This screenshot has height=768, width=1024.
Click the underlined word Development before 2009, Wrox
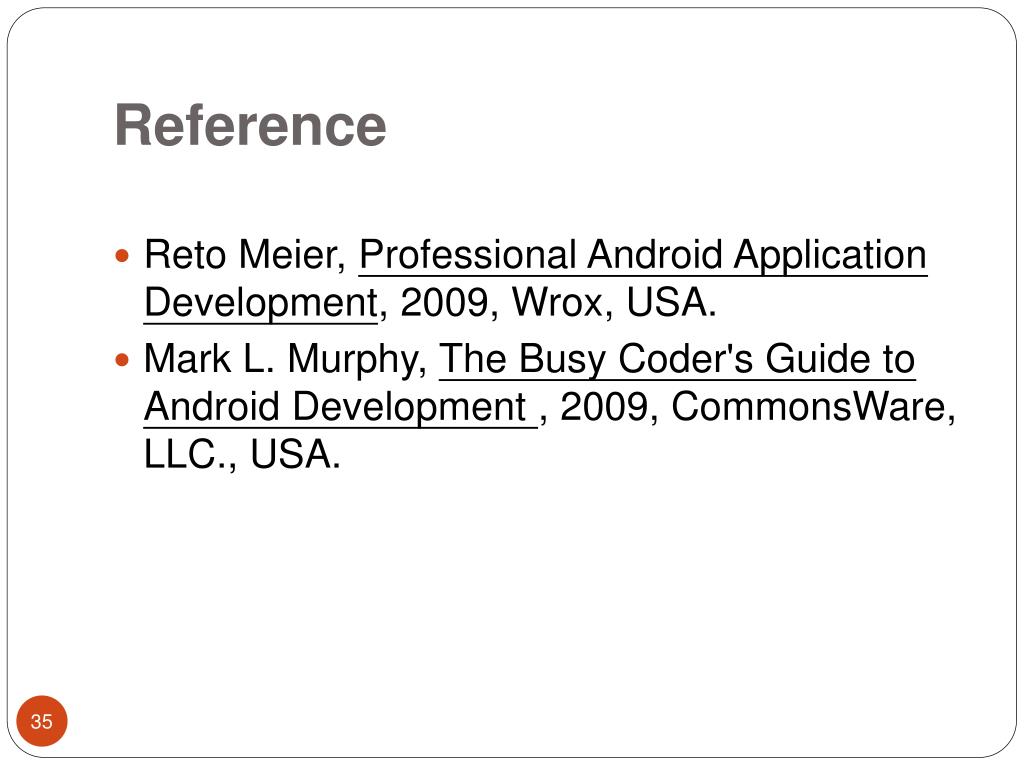tap(261, 303)
